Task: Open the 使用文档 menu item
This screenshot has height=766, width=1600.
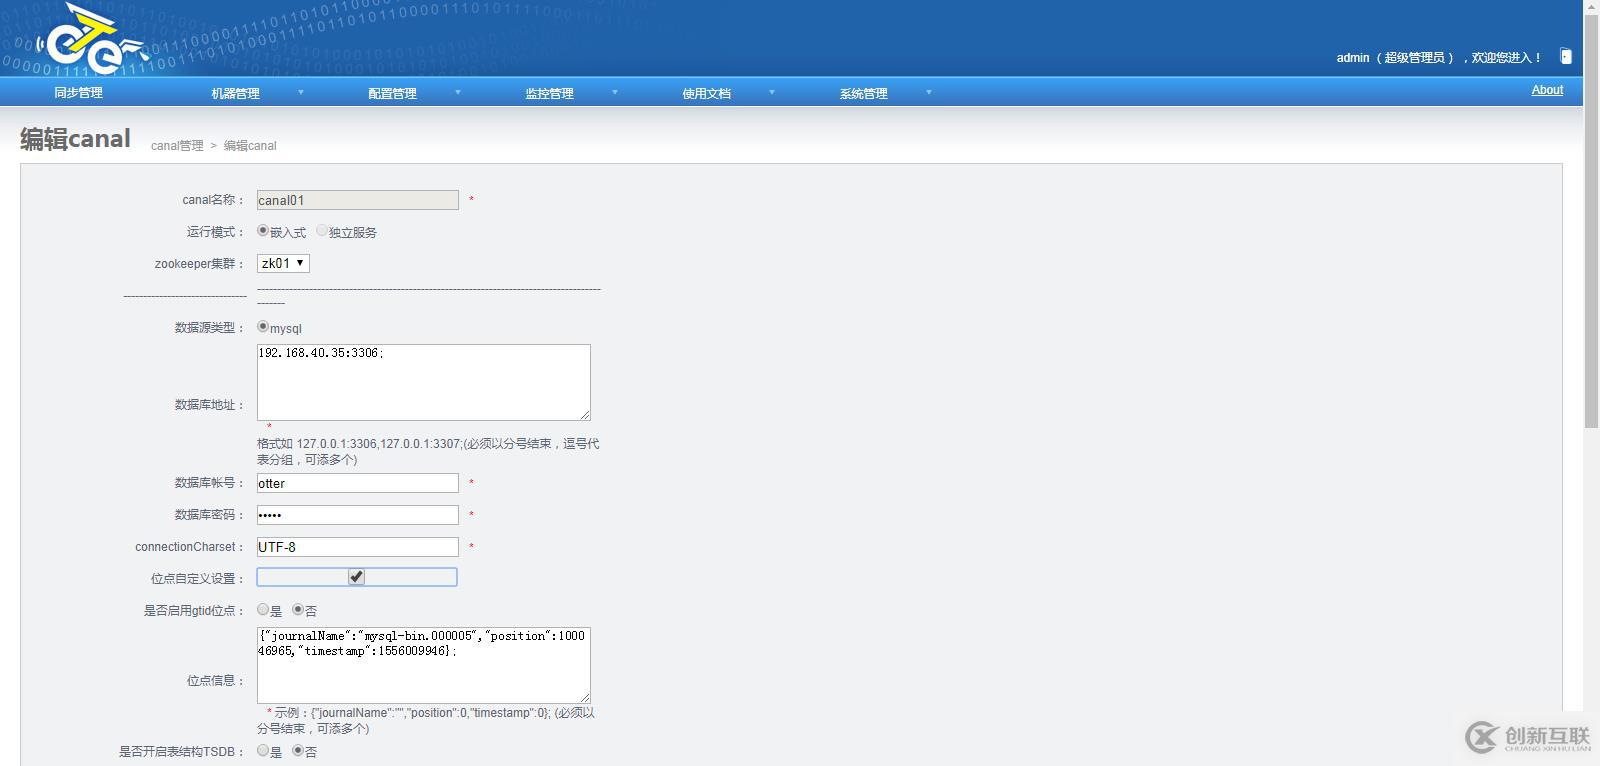Action: [x=706, y=93]
